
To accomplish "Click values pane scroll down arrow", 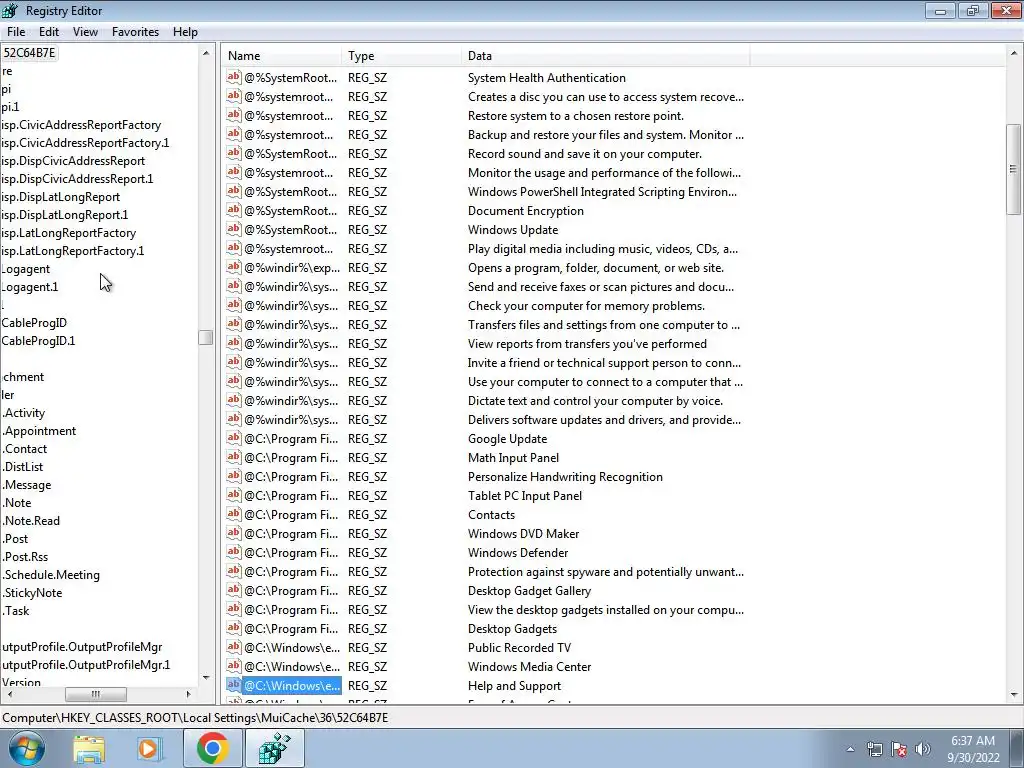I will pos(1014,695).
